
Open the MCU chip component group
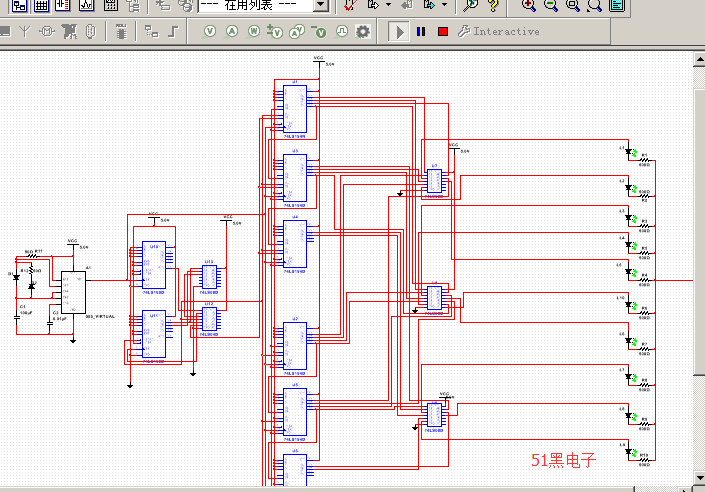(x=121, y=31)
